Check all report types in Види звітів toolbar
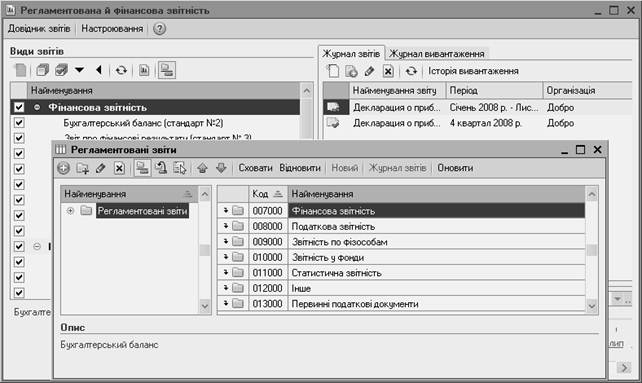The height and width of the screenshot is (383, 642). click(61, 70)
